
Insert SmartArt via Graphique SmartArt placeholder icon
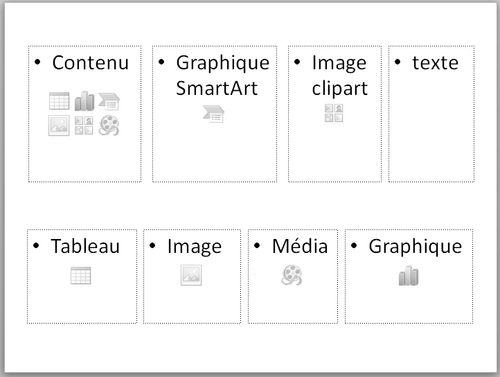(214, 114)
